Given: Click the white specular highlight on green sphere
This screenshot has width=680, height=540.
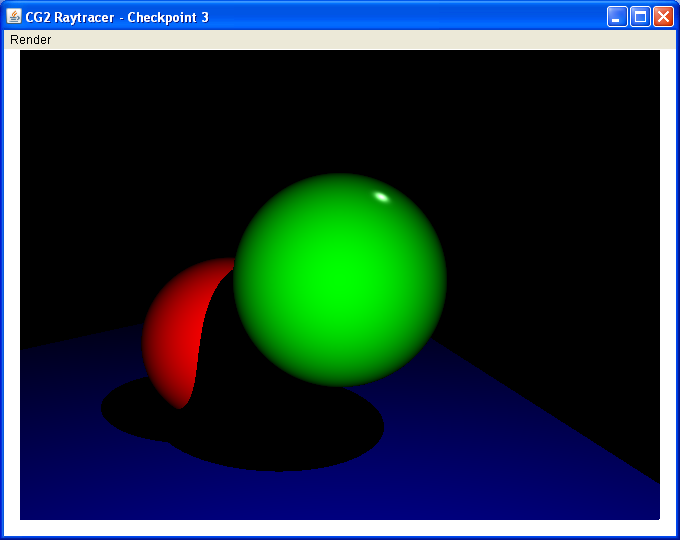Looking at the screenshot, I should 381,196.
